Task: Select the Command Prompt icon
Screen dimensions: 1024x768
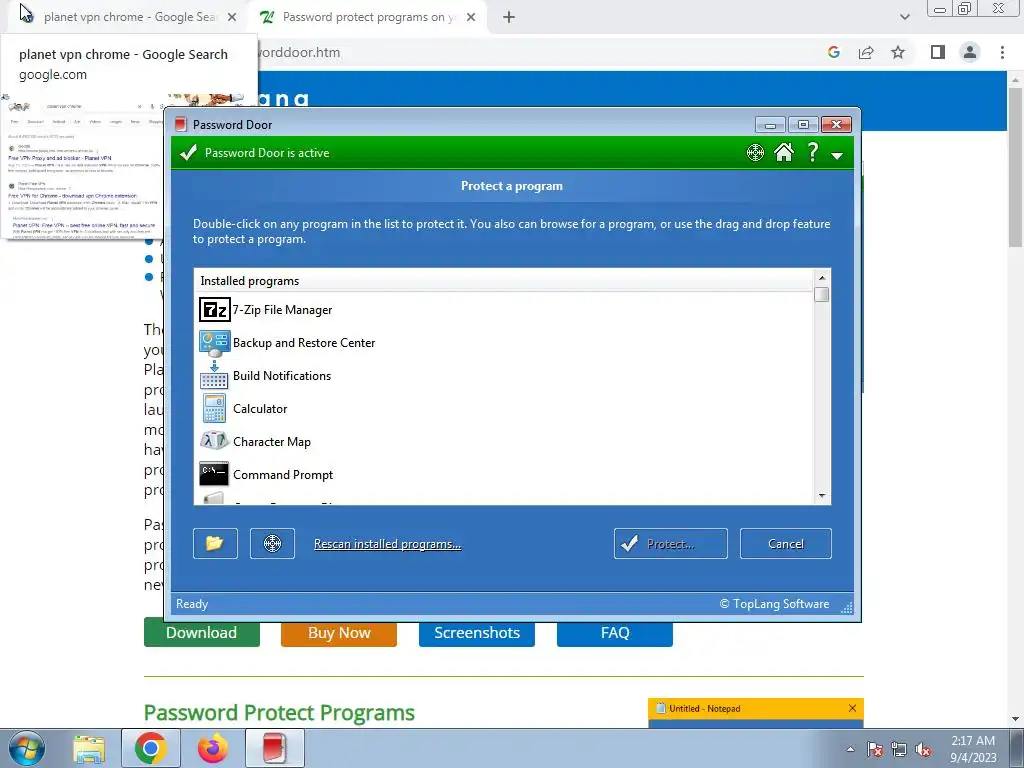Action: click(214, 475)
